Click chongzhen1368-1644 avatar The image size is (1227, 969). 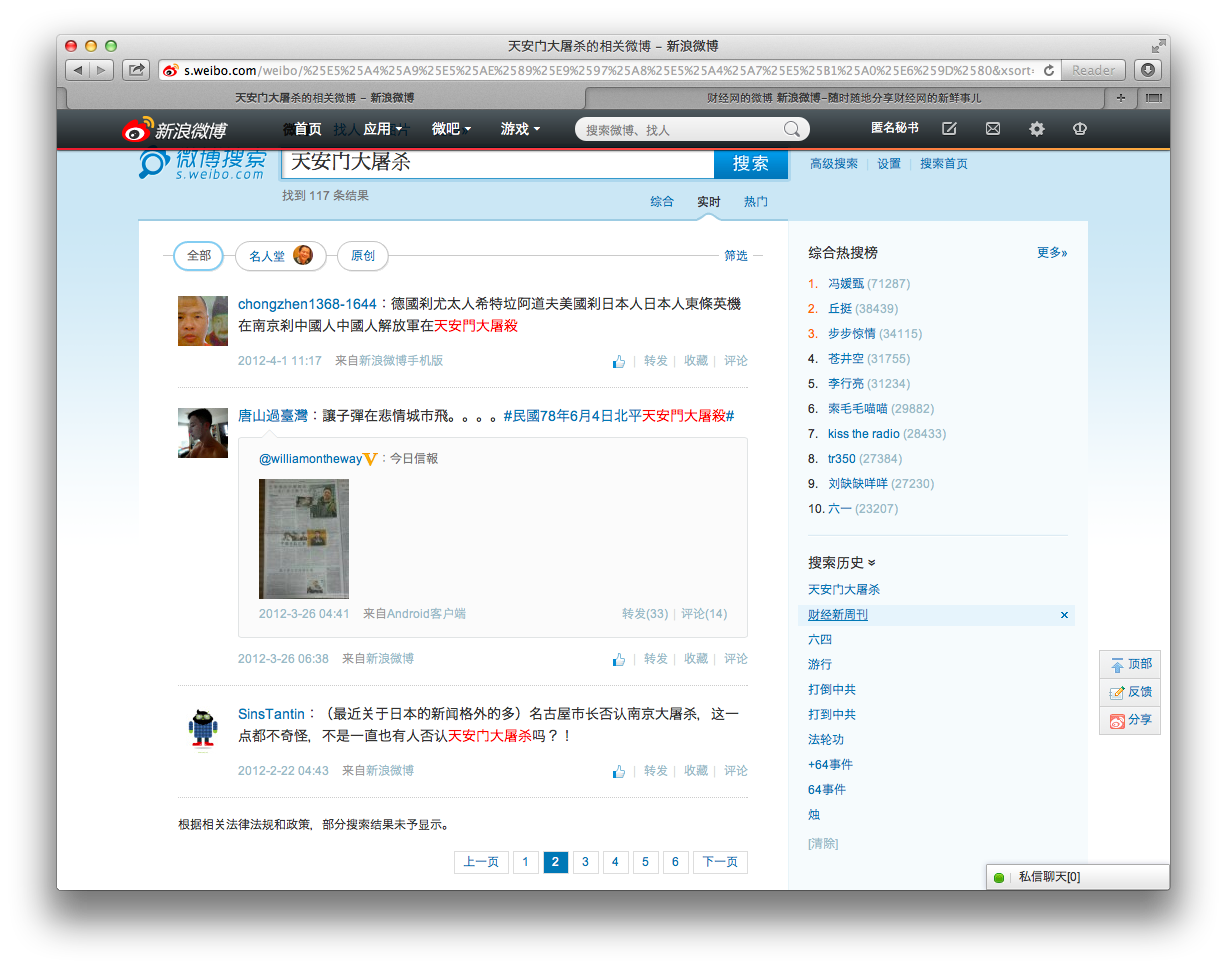tap(203, 321)
